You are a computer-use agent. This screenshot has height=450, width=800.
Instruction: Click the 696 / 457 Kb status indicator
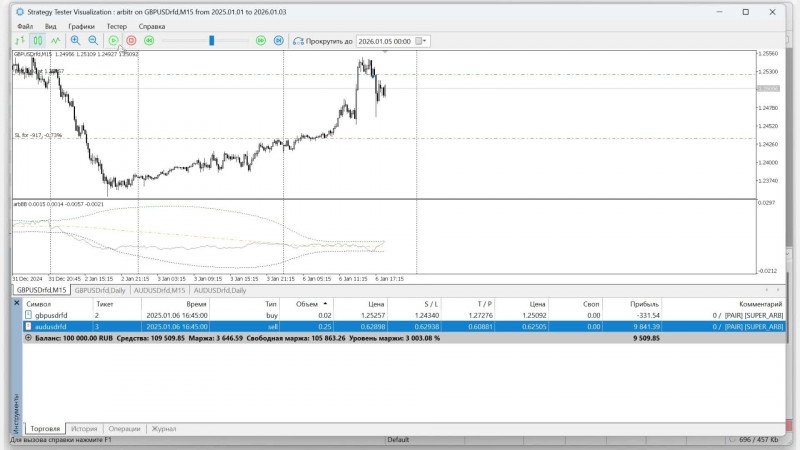(759, 439)
